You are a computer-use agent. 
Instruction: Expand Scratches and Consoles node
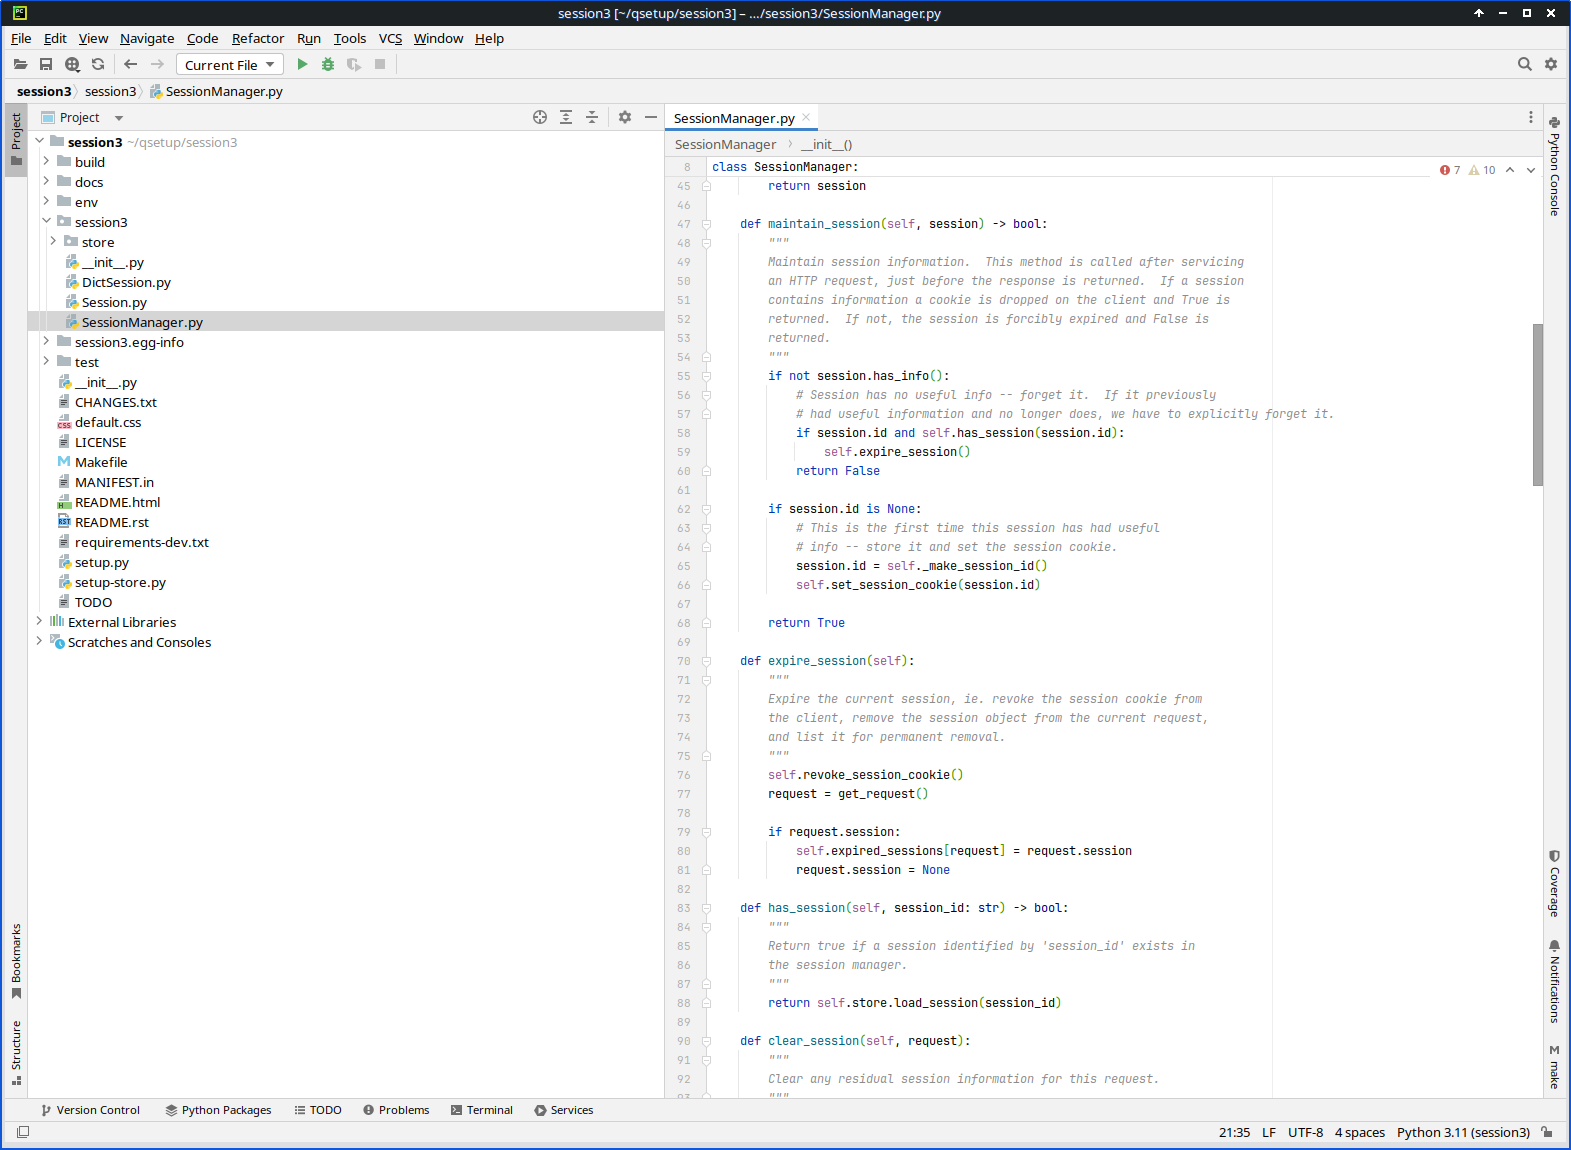[x=40, y=641]
